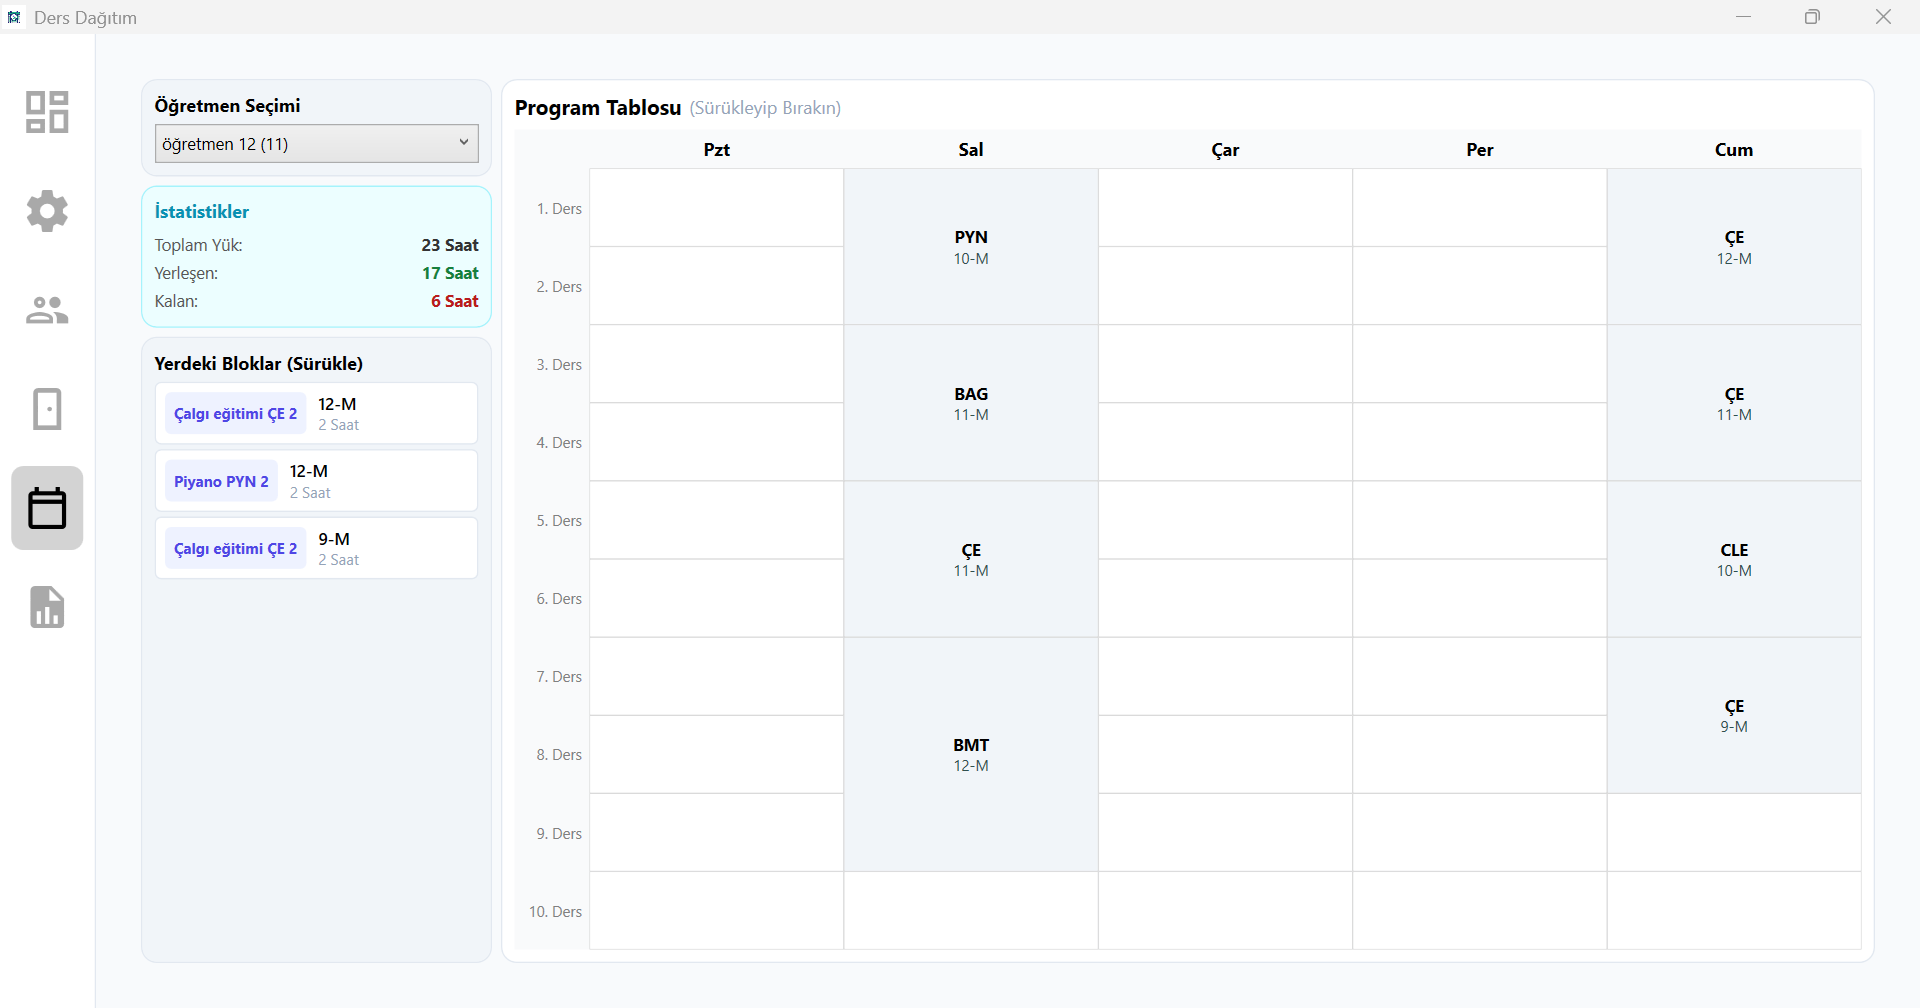Click the Çar column header
This screenshot has height=1008, width=1920.
pos(1225,150)
